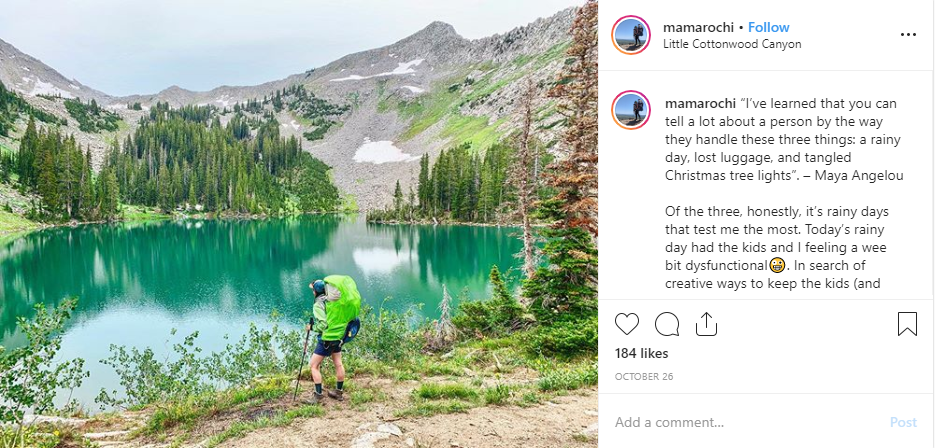Click the grinning emoji in the caption
The width and height of the screenshot is (935, 448).
pyautogui.click(x=776, y=265)
